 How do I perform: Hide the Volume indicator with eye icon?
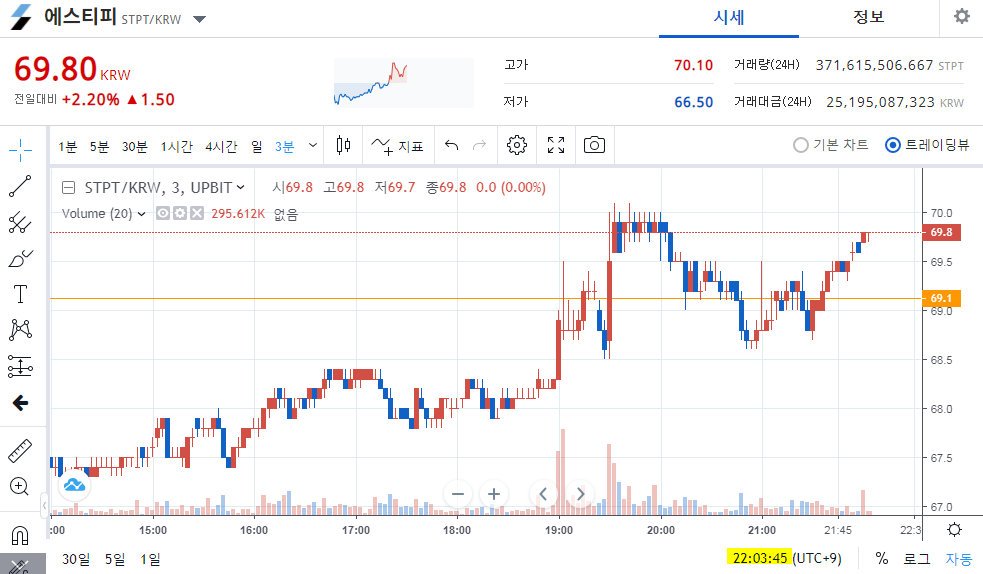(163, 214)
